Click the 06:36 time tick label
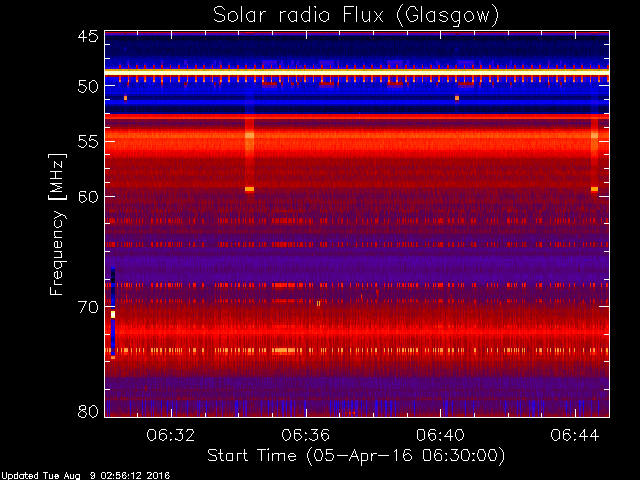The image size is (640, 480). tap(306, 435)
